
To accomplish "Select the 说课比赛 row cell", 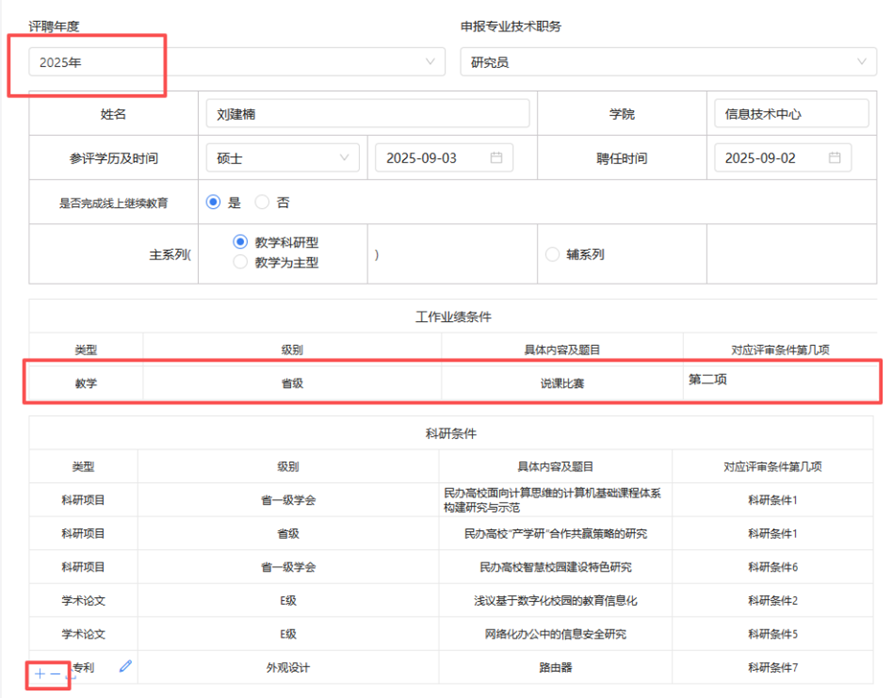I will click(x=561, y=383).
